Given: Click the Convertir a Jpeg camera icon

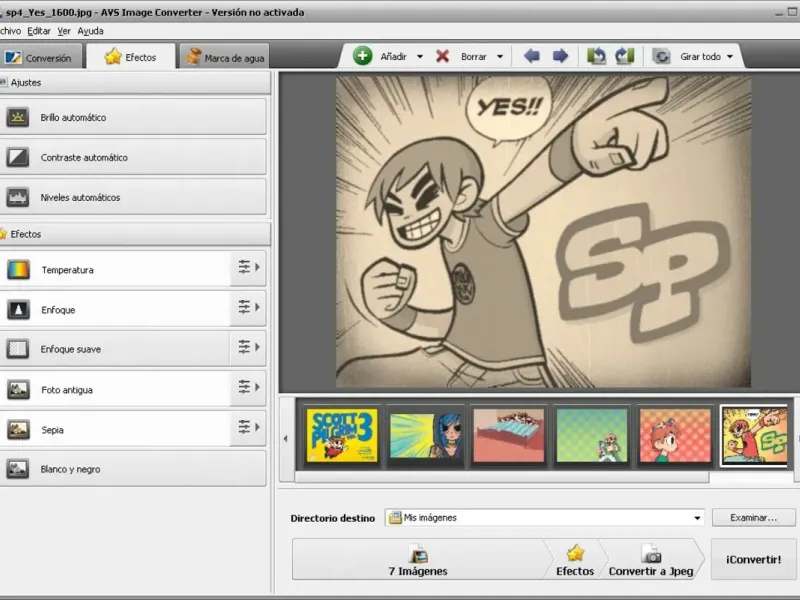Looking at the screenshot, I should [651, 554].
